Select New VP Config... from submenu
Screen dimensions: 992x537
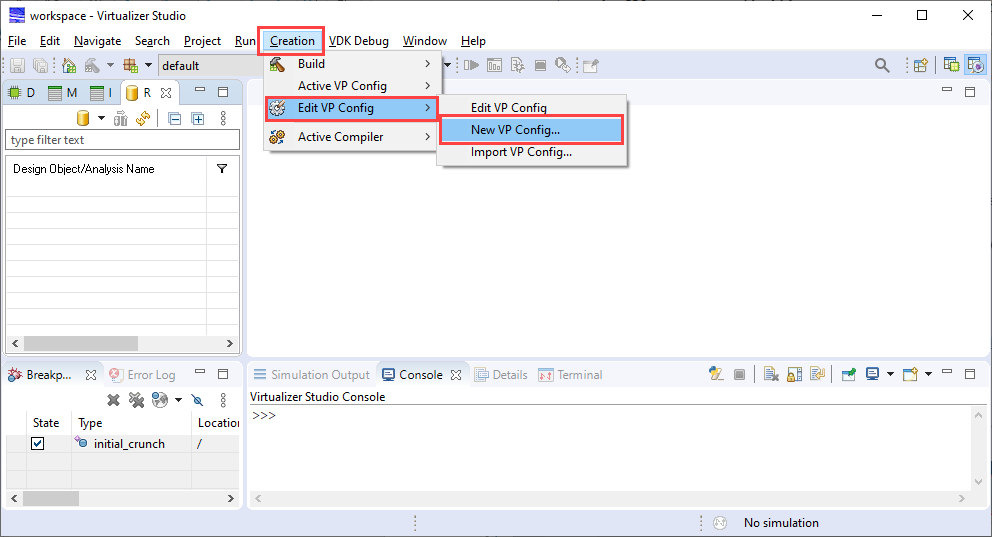(531, 130)
